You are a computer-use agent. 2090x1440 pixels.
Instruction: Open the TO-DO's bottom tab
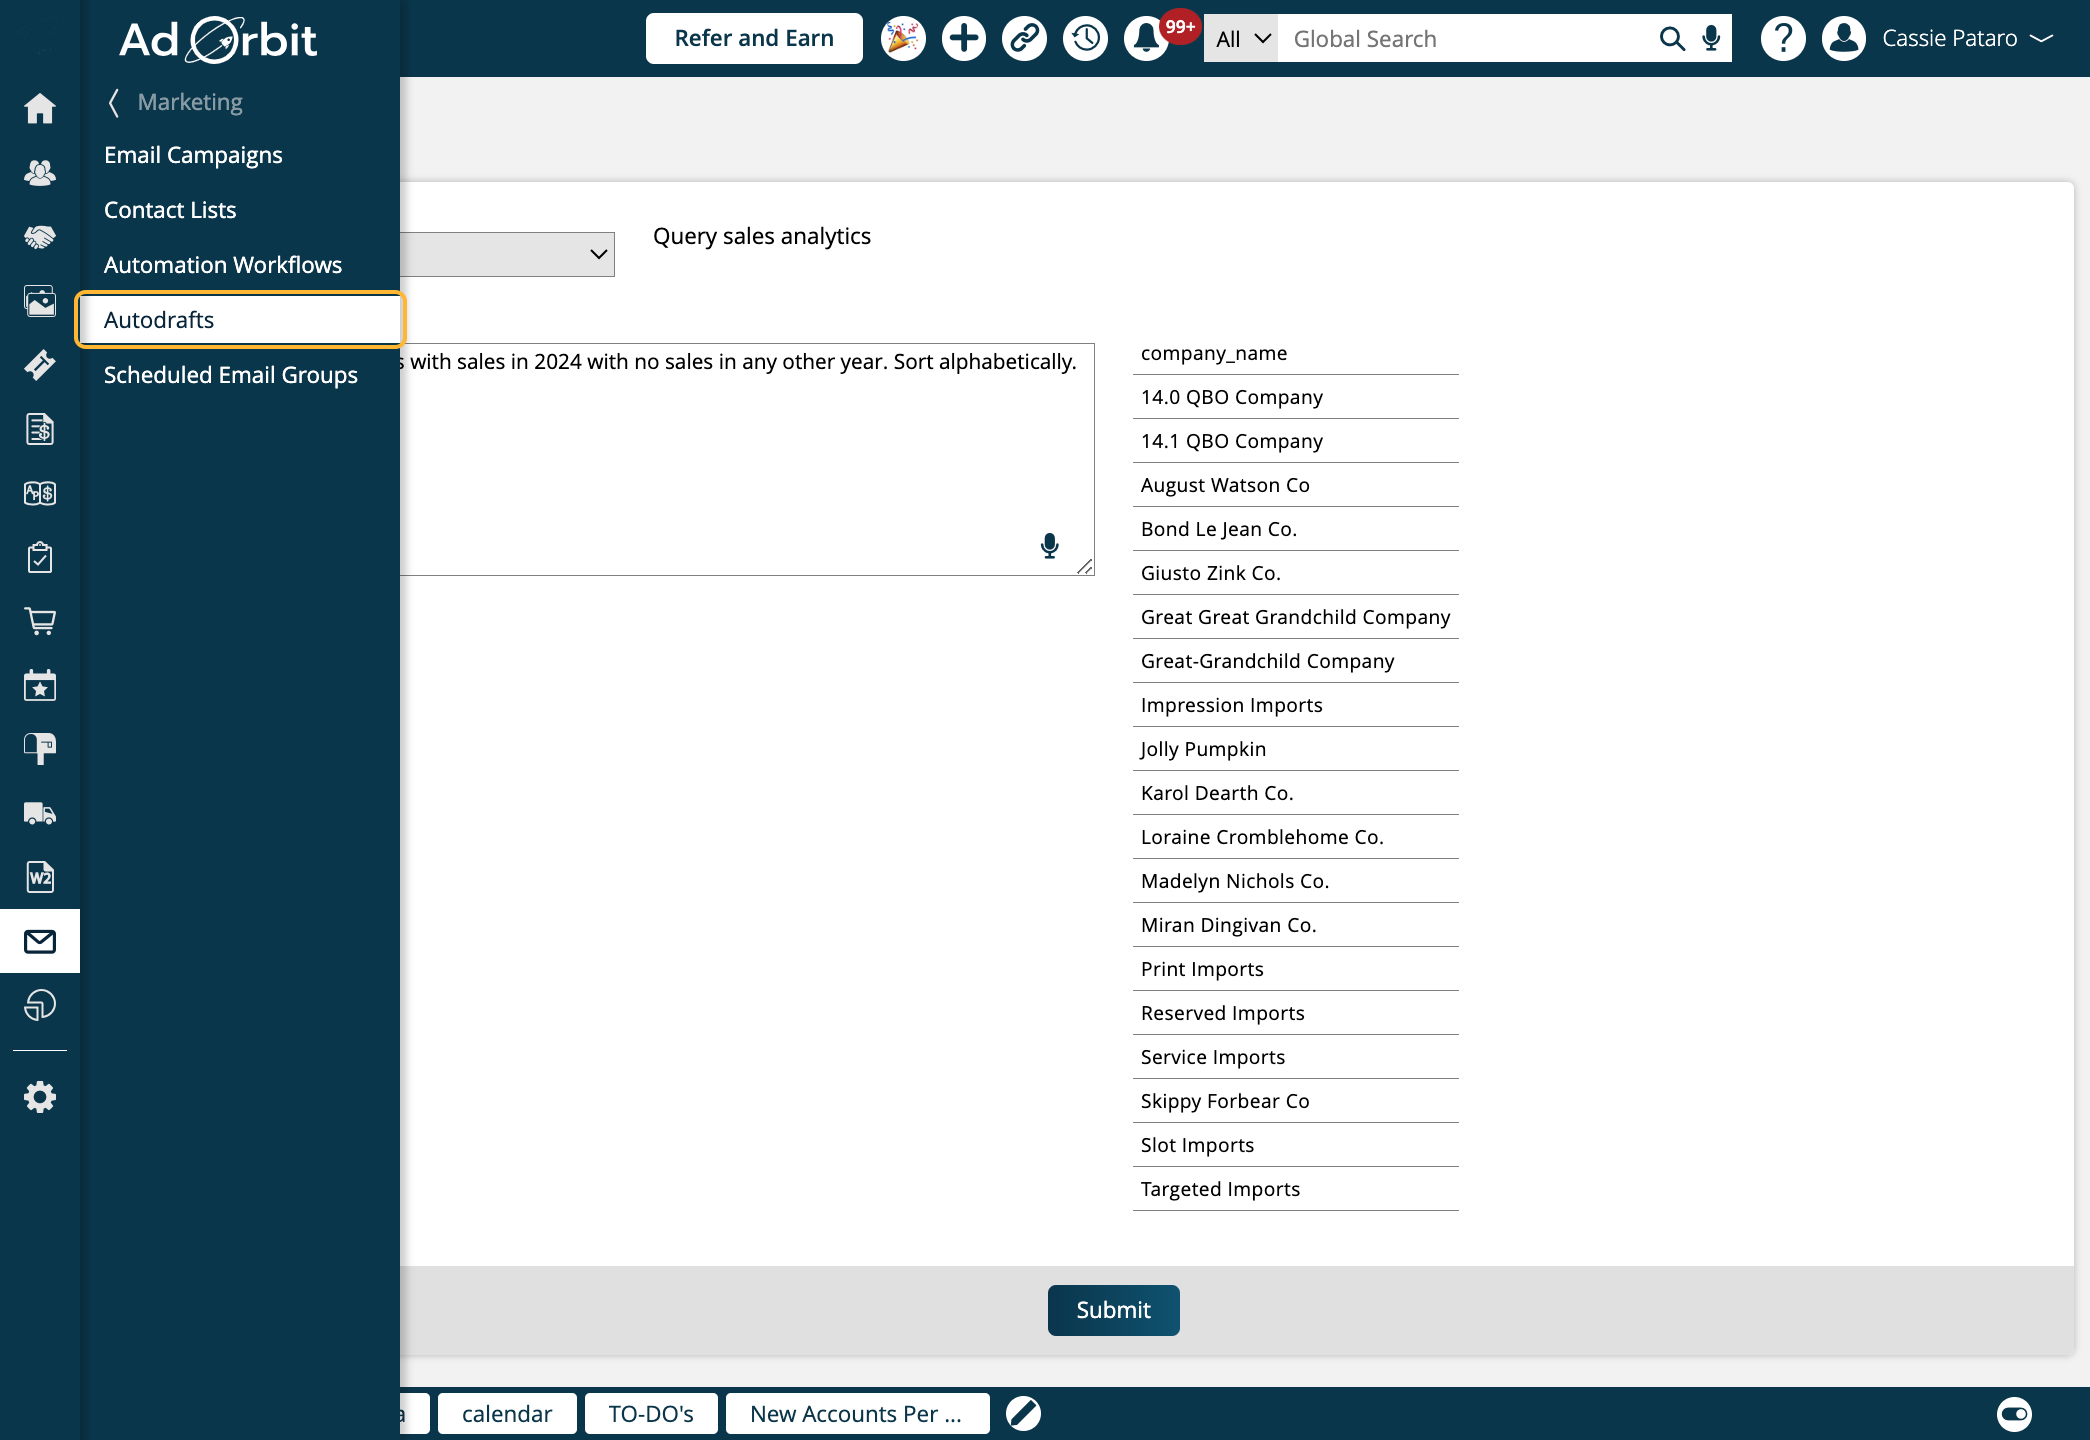(651, 1413)
